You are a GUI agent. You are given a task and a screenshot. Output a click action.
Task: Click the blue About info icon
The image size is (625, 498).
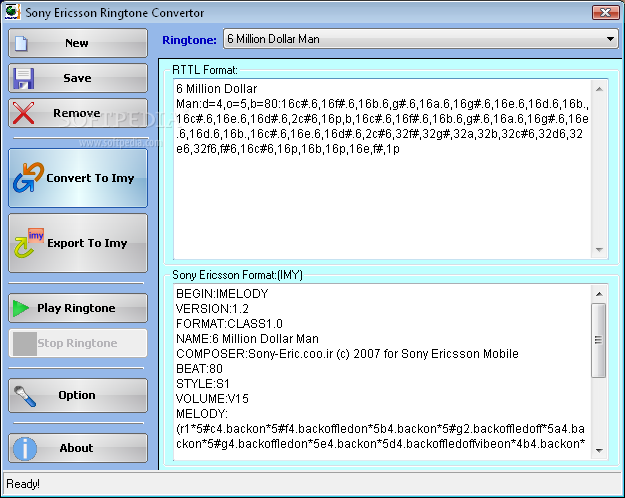click(x=25, y=448)
